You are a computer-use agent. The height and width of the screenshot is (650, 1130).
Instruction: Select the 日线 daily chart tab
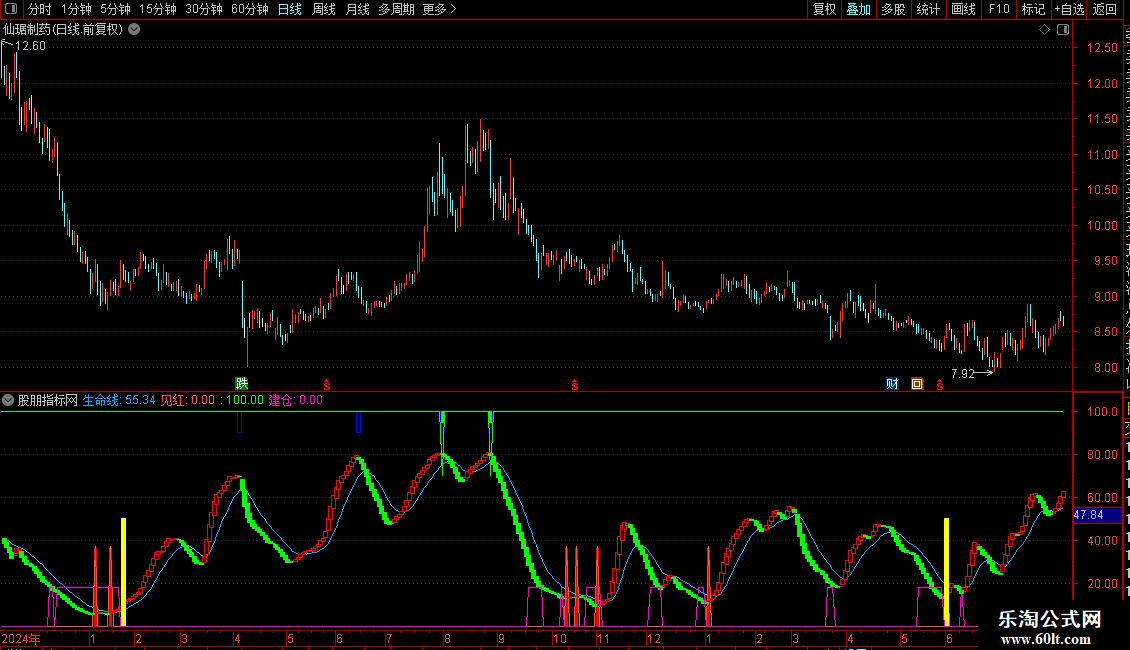pos(290,9)
